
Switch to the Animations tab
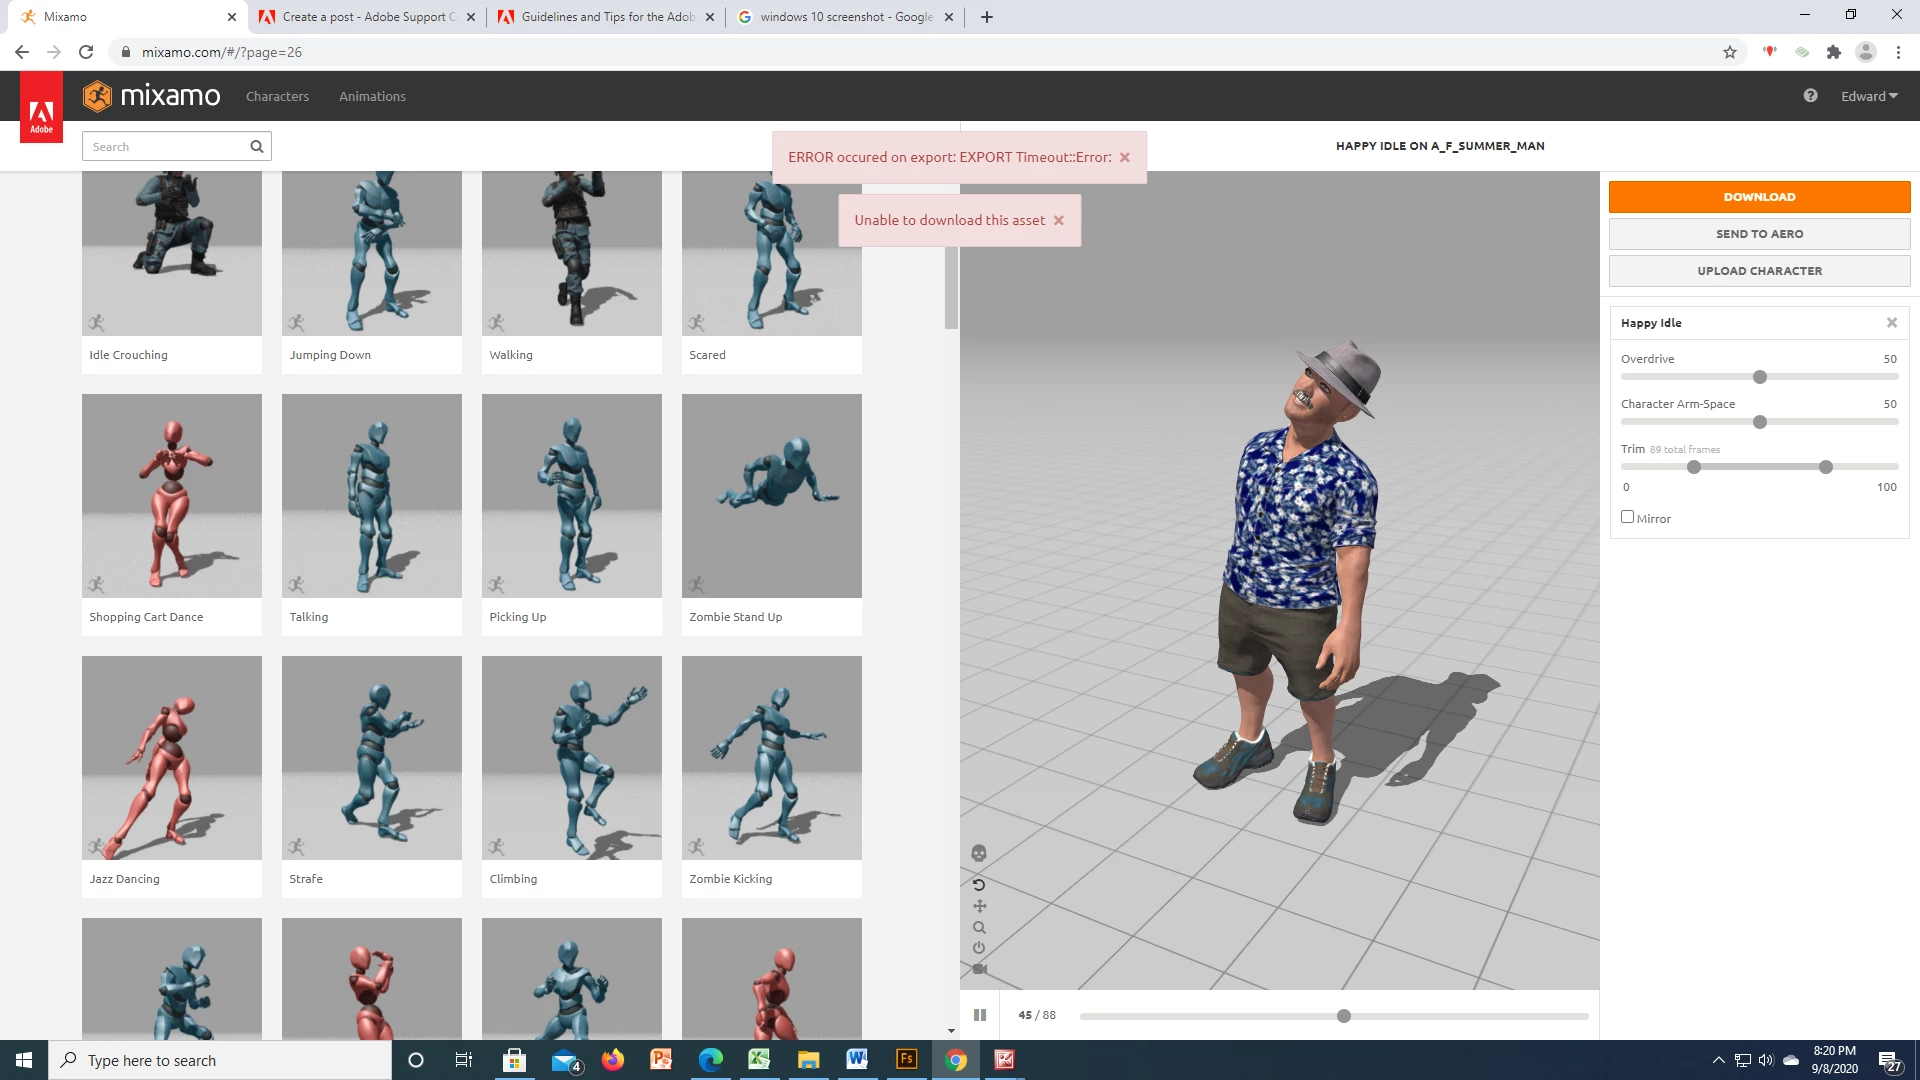point(372,96)
